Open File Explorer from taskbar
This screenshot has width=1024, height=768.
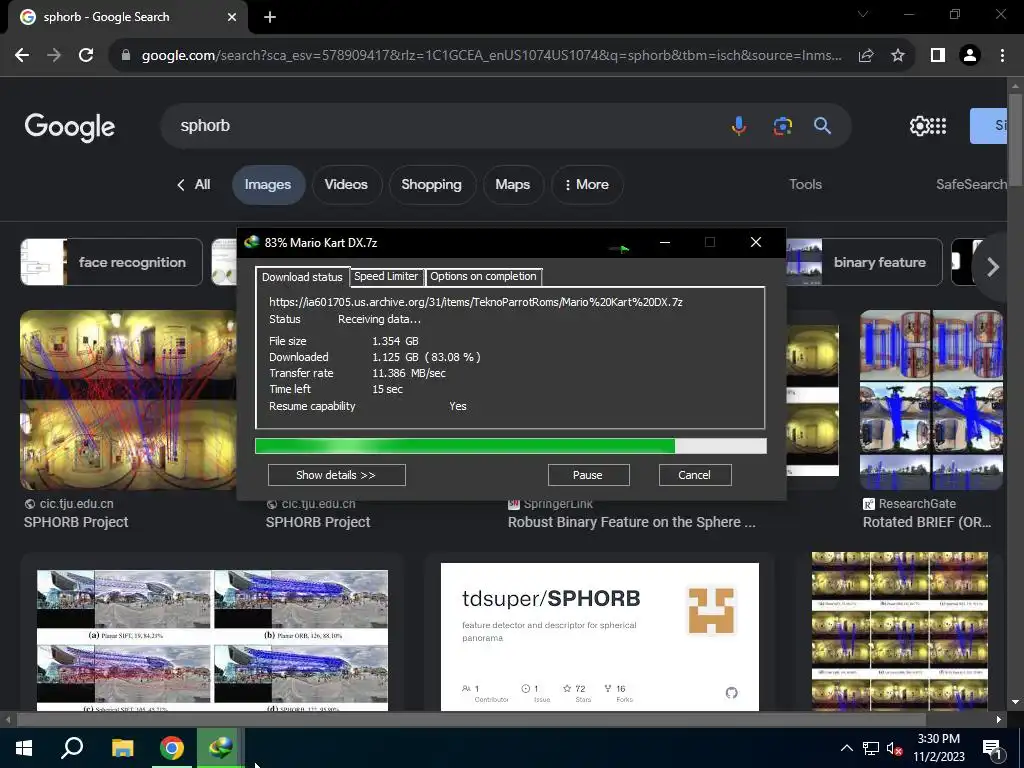122,748
